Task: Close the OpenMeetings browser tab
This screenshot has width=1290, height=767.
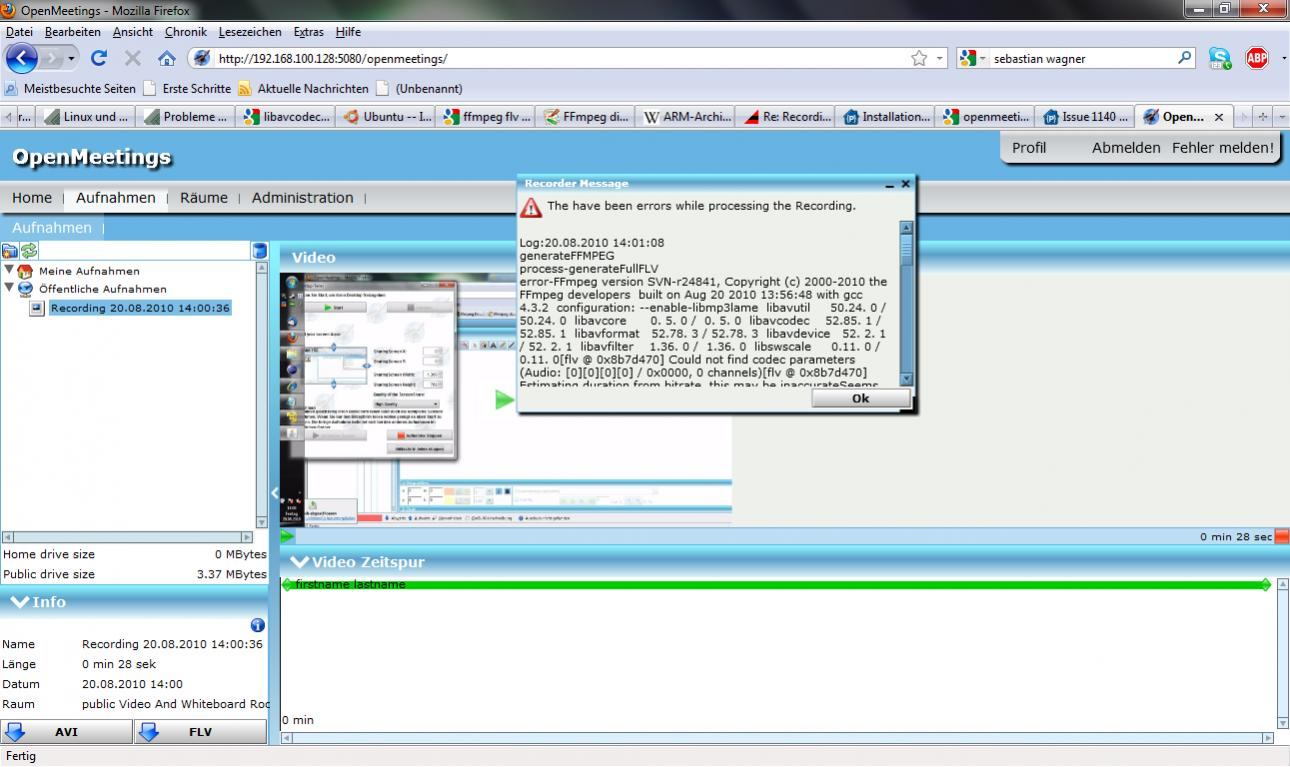Action: pos(1218,117)
